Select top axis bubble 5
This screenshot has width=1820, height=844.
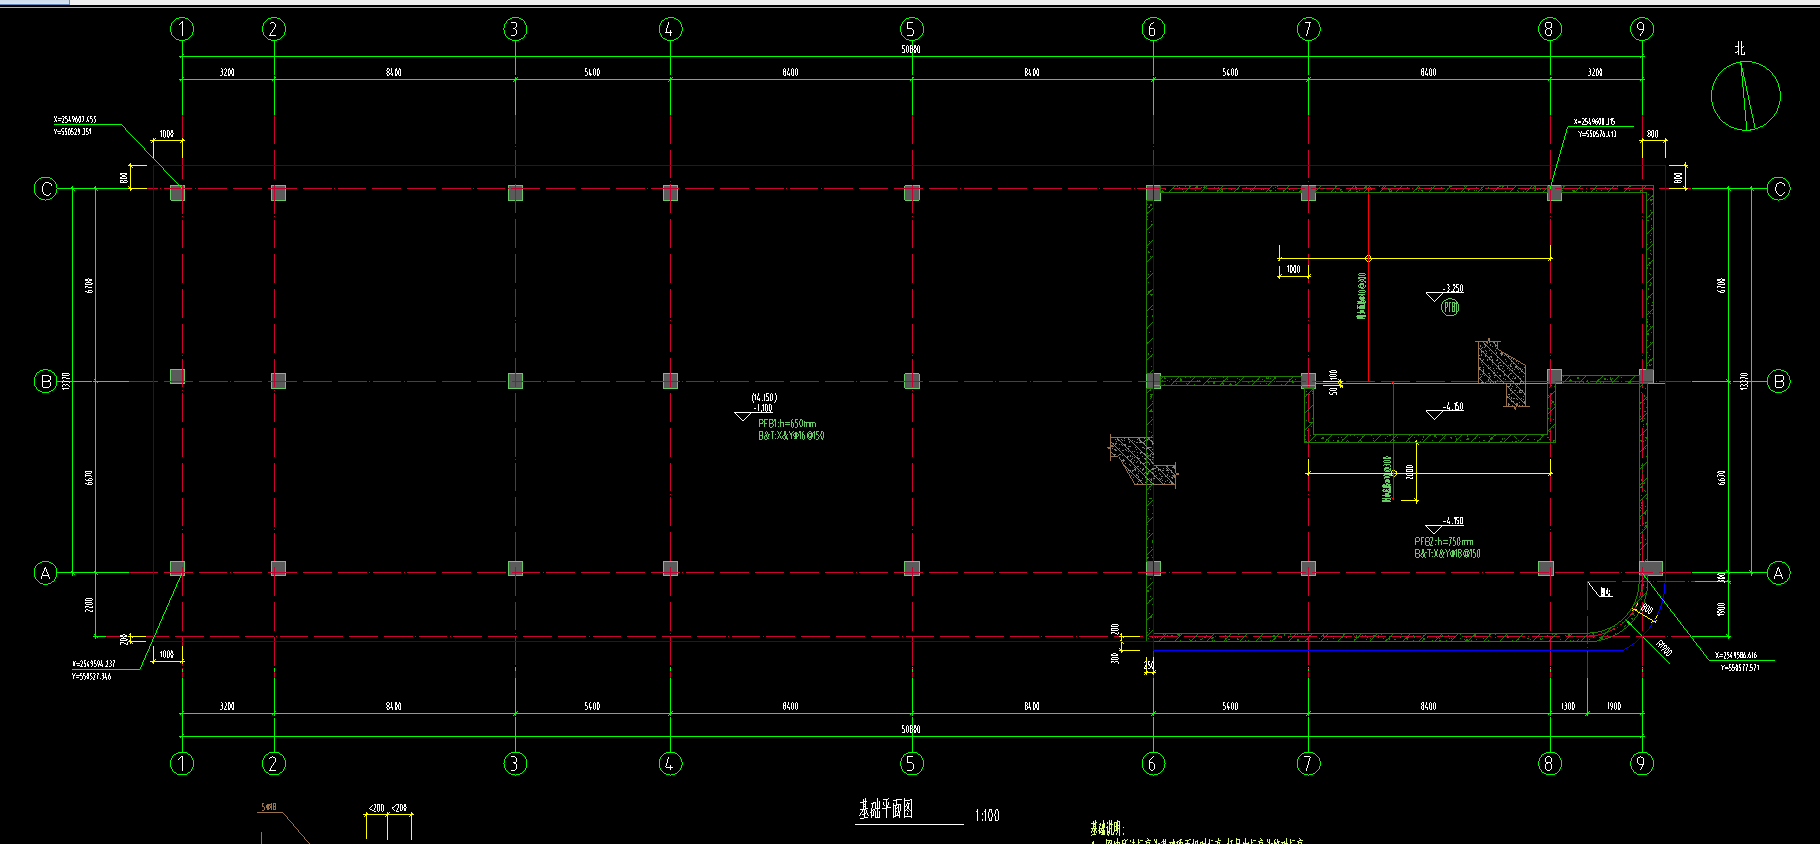point(911,29)
